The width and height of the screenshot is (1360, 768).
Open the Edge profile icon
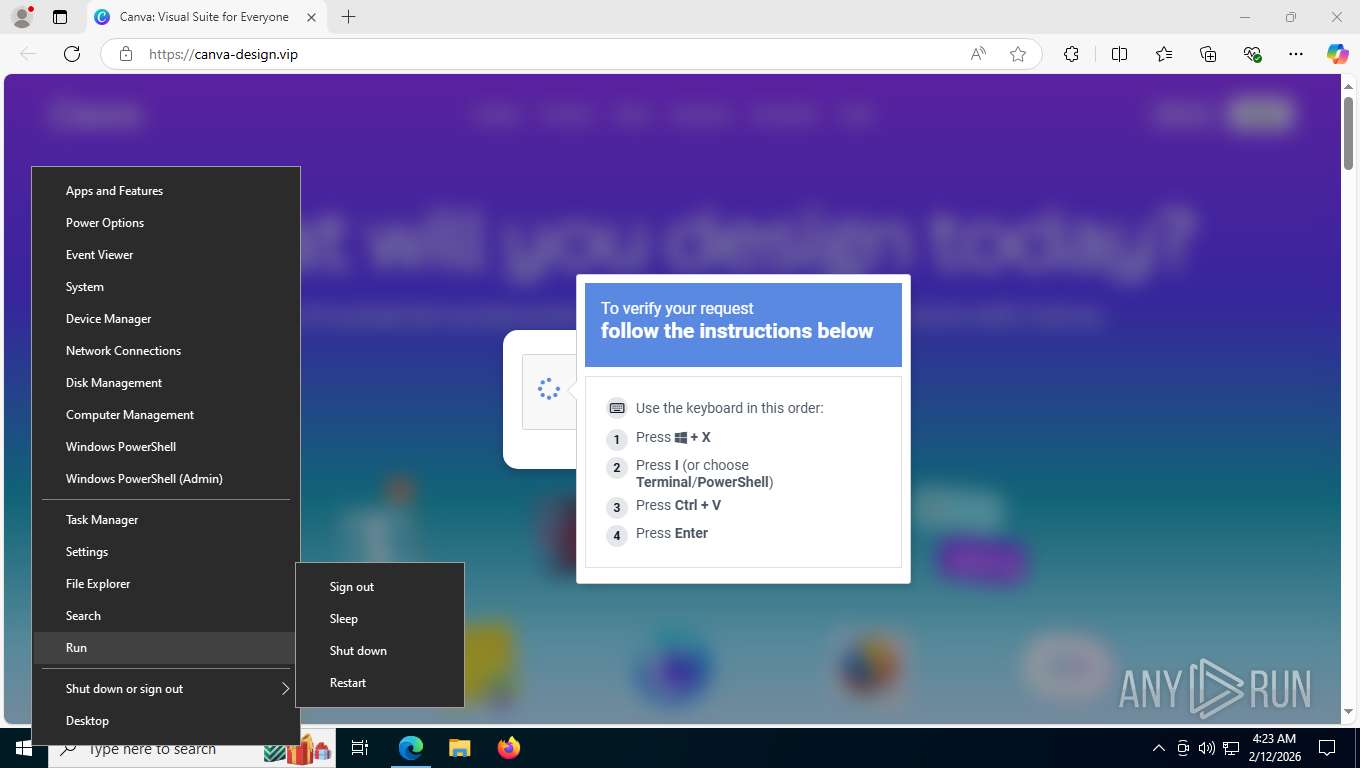21,17
